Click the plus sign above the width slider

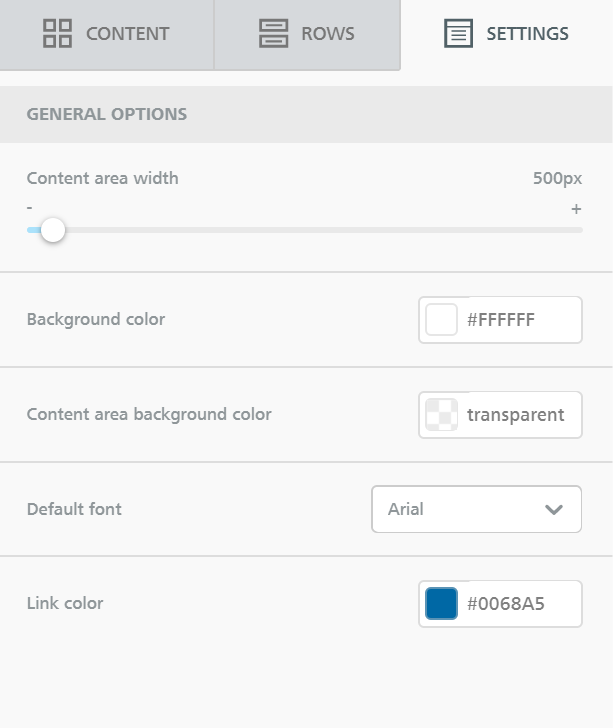coord(576,209)
